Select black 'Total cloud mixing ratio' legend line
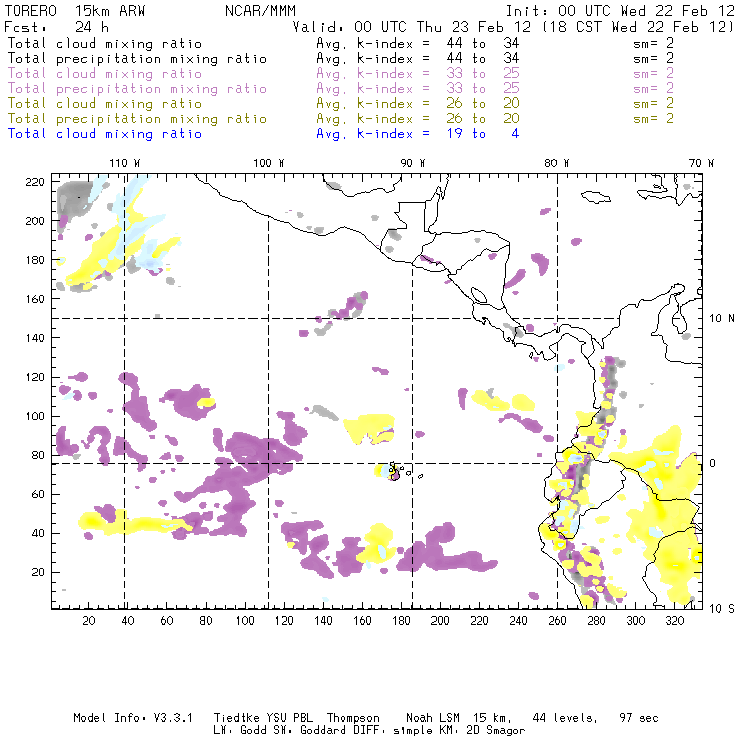This screenshot has height=740, width=740. (x=105, y=43)
